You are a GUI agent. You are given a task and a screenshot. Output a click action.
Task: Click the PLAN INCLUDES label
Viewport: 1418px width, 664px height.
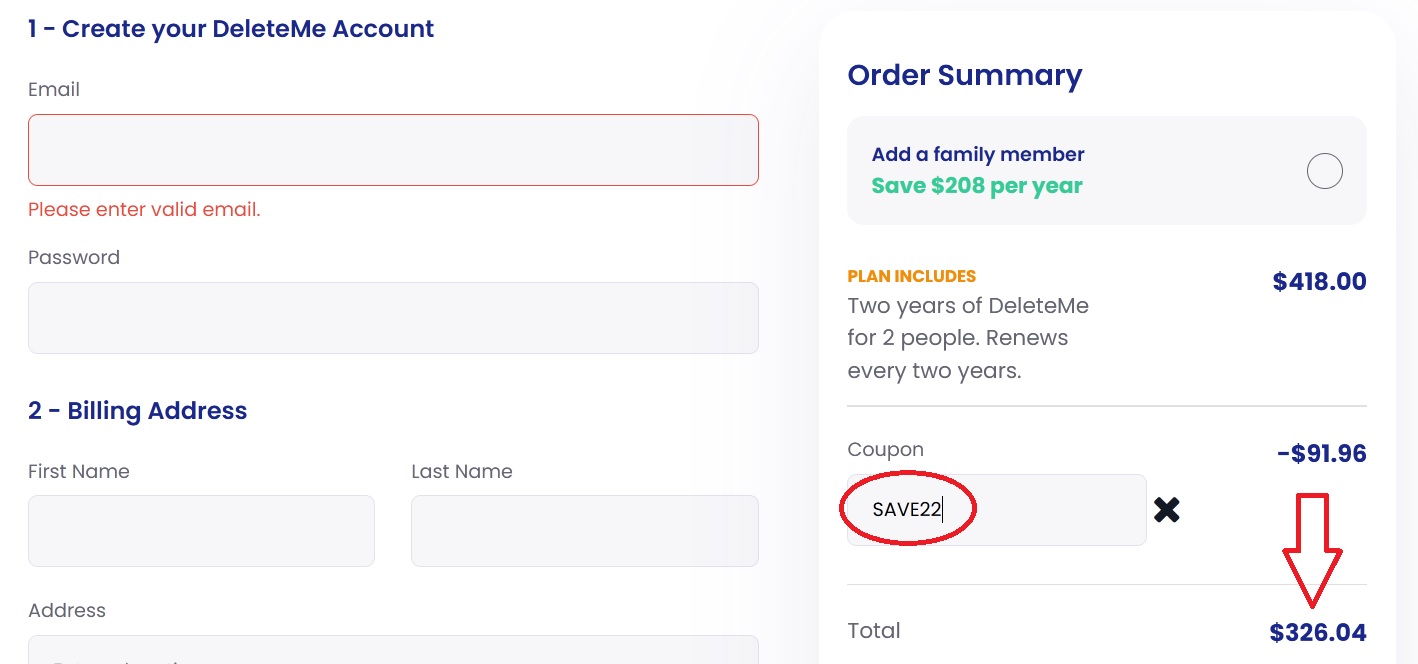(911, 276)
